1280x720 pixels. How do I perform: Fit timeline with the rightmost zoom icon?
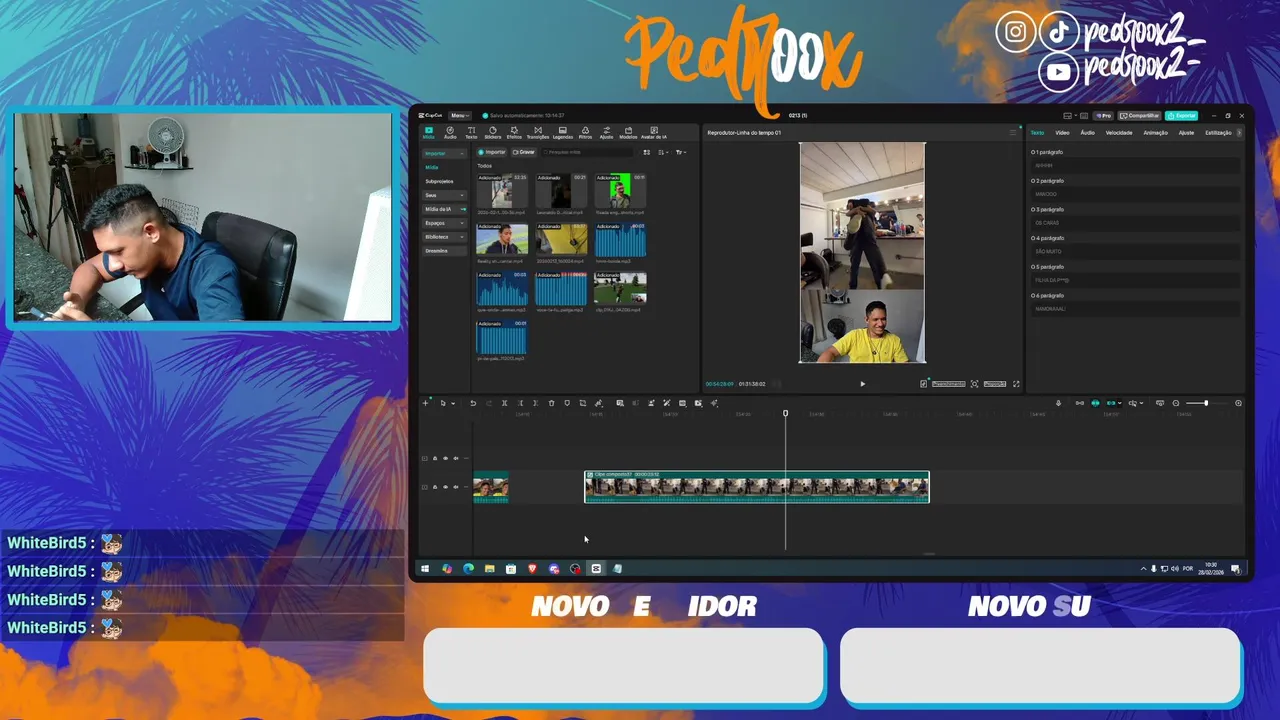[x=1238, y=403]
